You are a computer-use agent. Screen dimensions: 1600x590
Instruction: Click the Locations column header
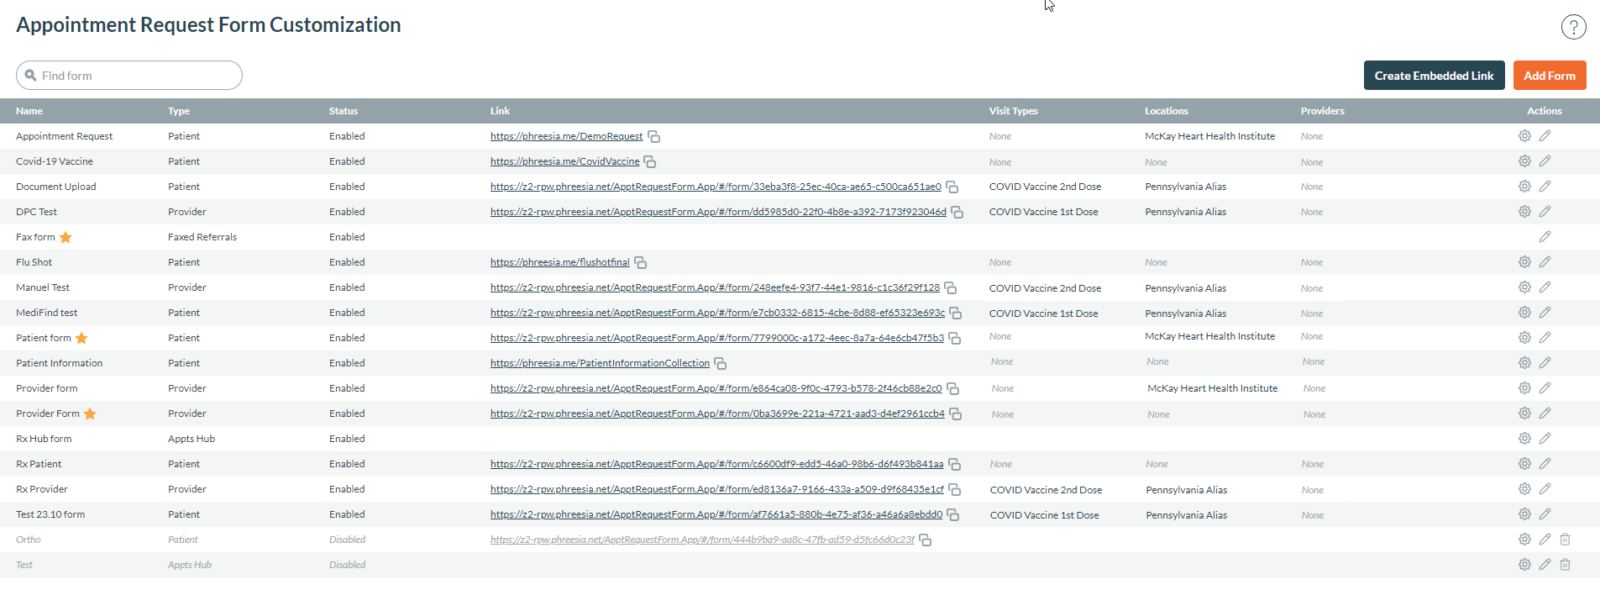click(1166, 111)
